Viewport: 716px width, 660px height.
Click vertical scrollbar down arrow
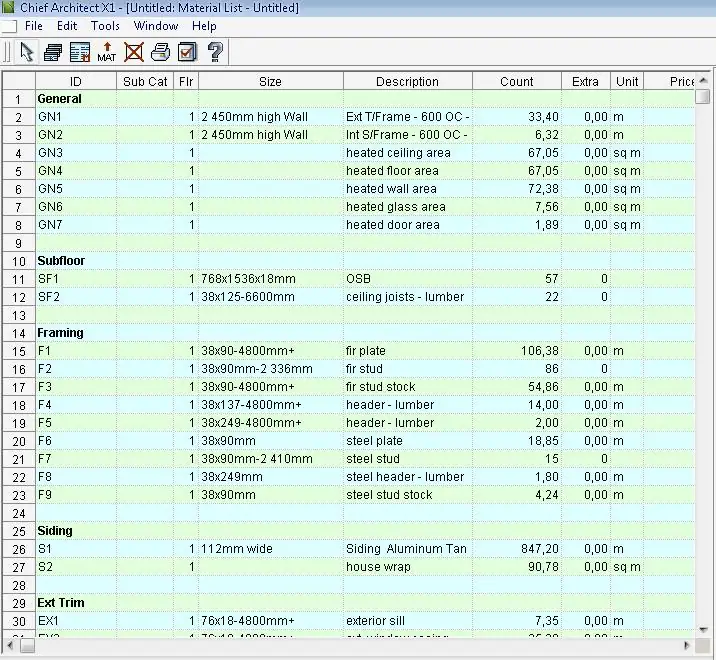[x=703, y=630]
